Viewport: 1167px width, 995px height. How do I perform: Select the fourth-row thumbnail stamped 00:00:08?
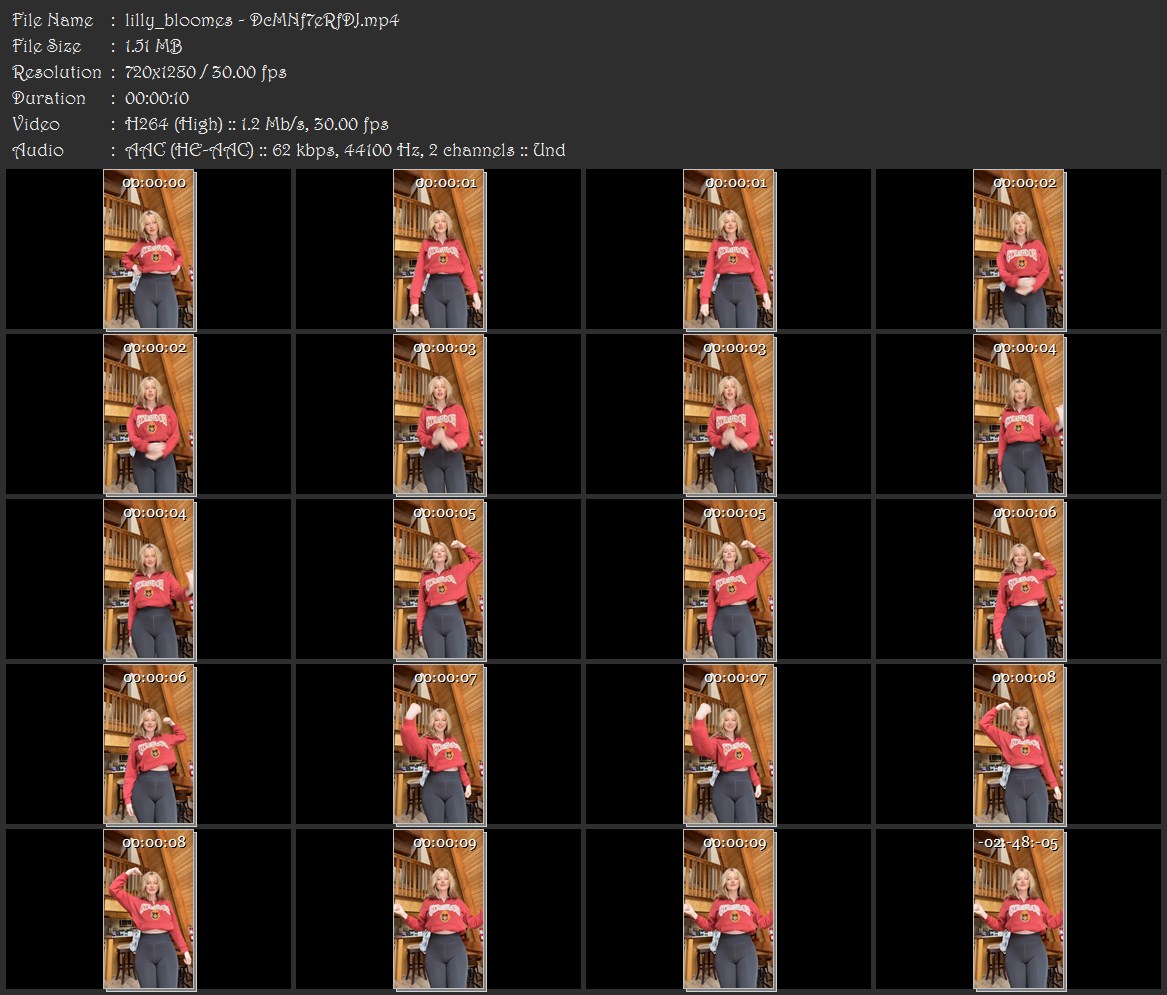1019,744
